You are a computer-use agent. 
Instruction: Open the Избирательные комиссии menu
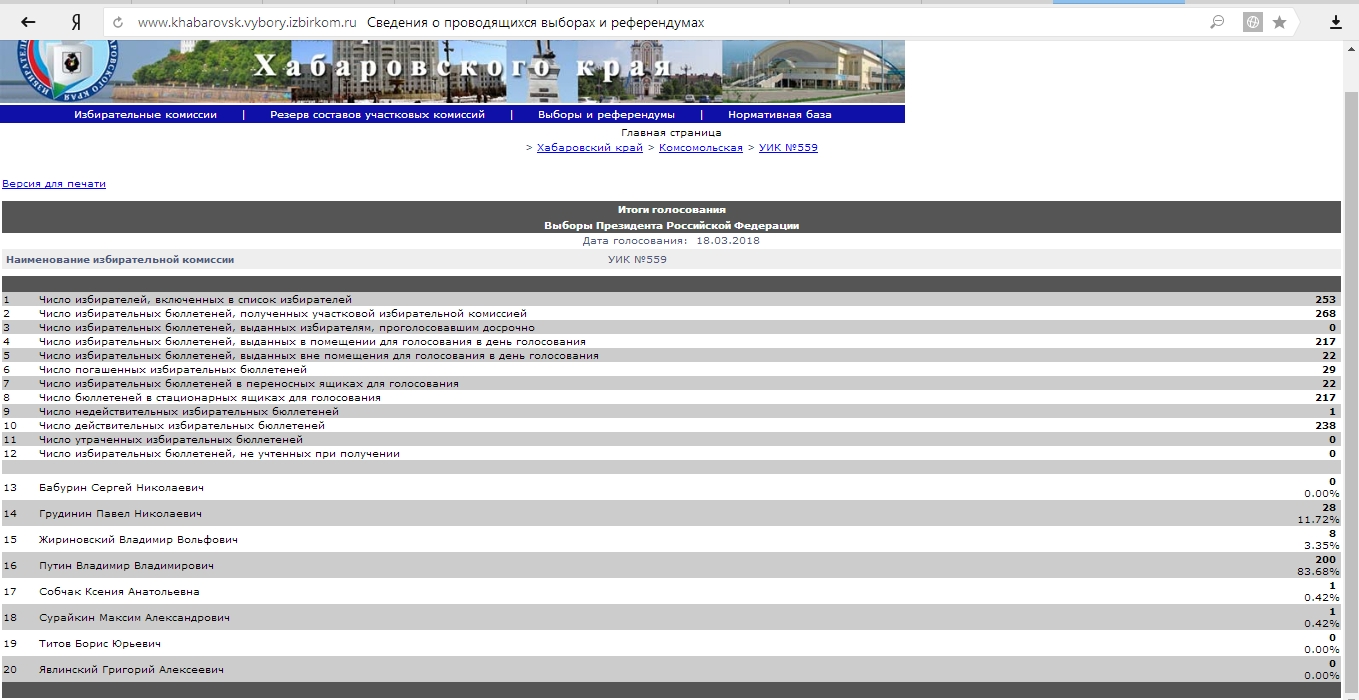tap(145, 114)
